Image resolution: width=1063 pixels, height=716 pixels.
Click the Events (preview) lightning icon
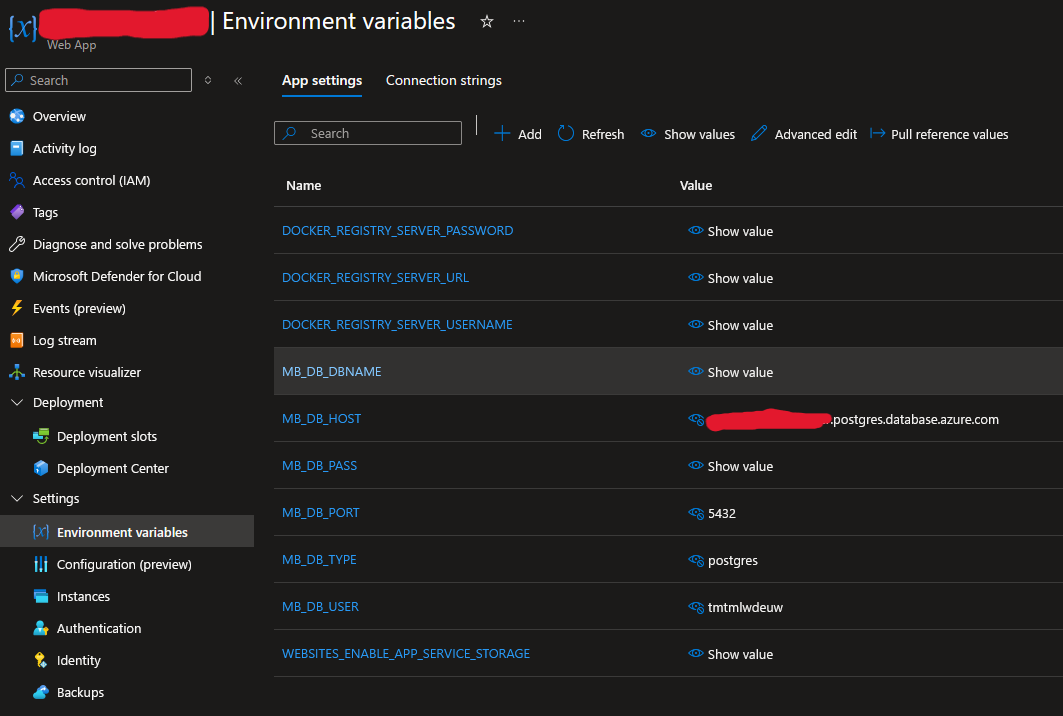(16, 309)
